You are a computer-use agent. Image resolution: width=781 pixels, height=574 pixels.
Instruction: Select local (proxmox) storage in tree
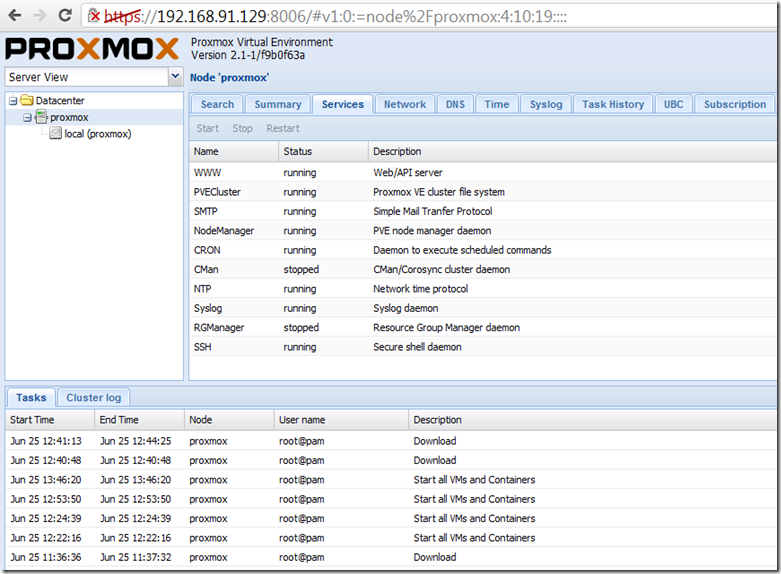(x=98, y=134)
